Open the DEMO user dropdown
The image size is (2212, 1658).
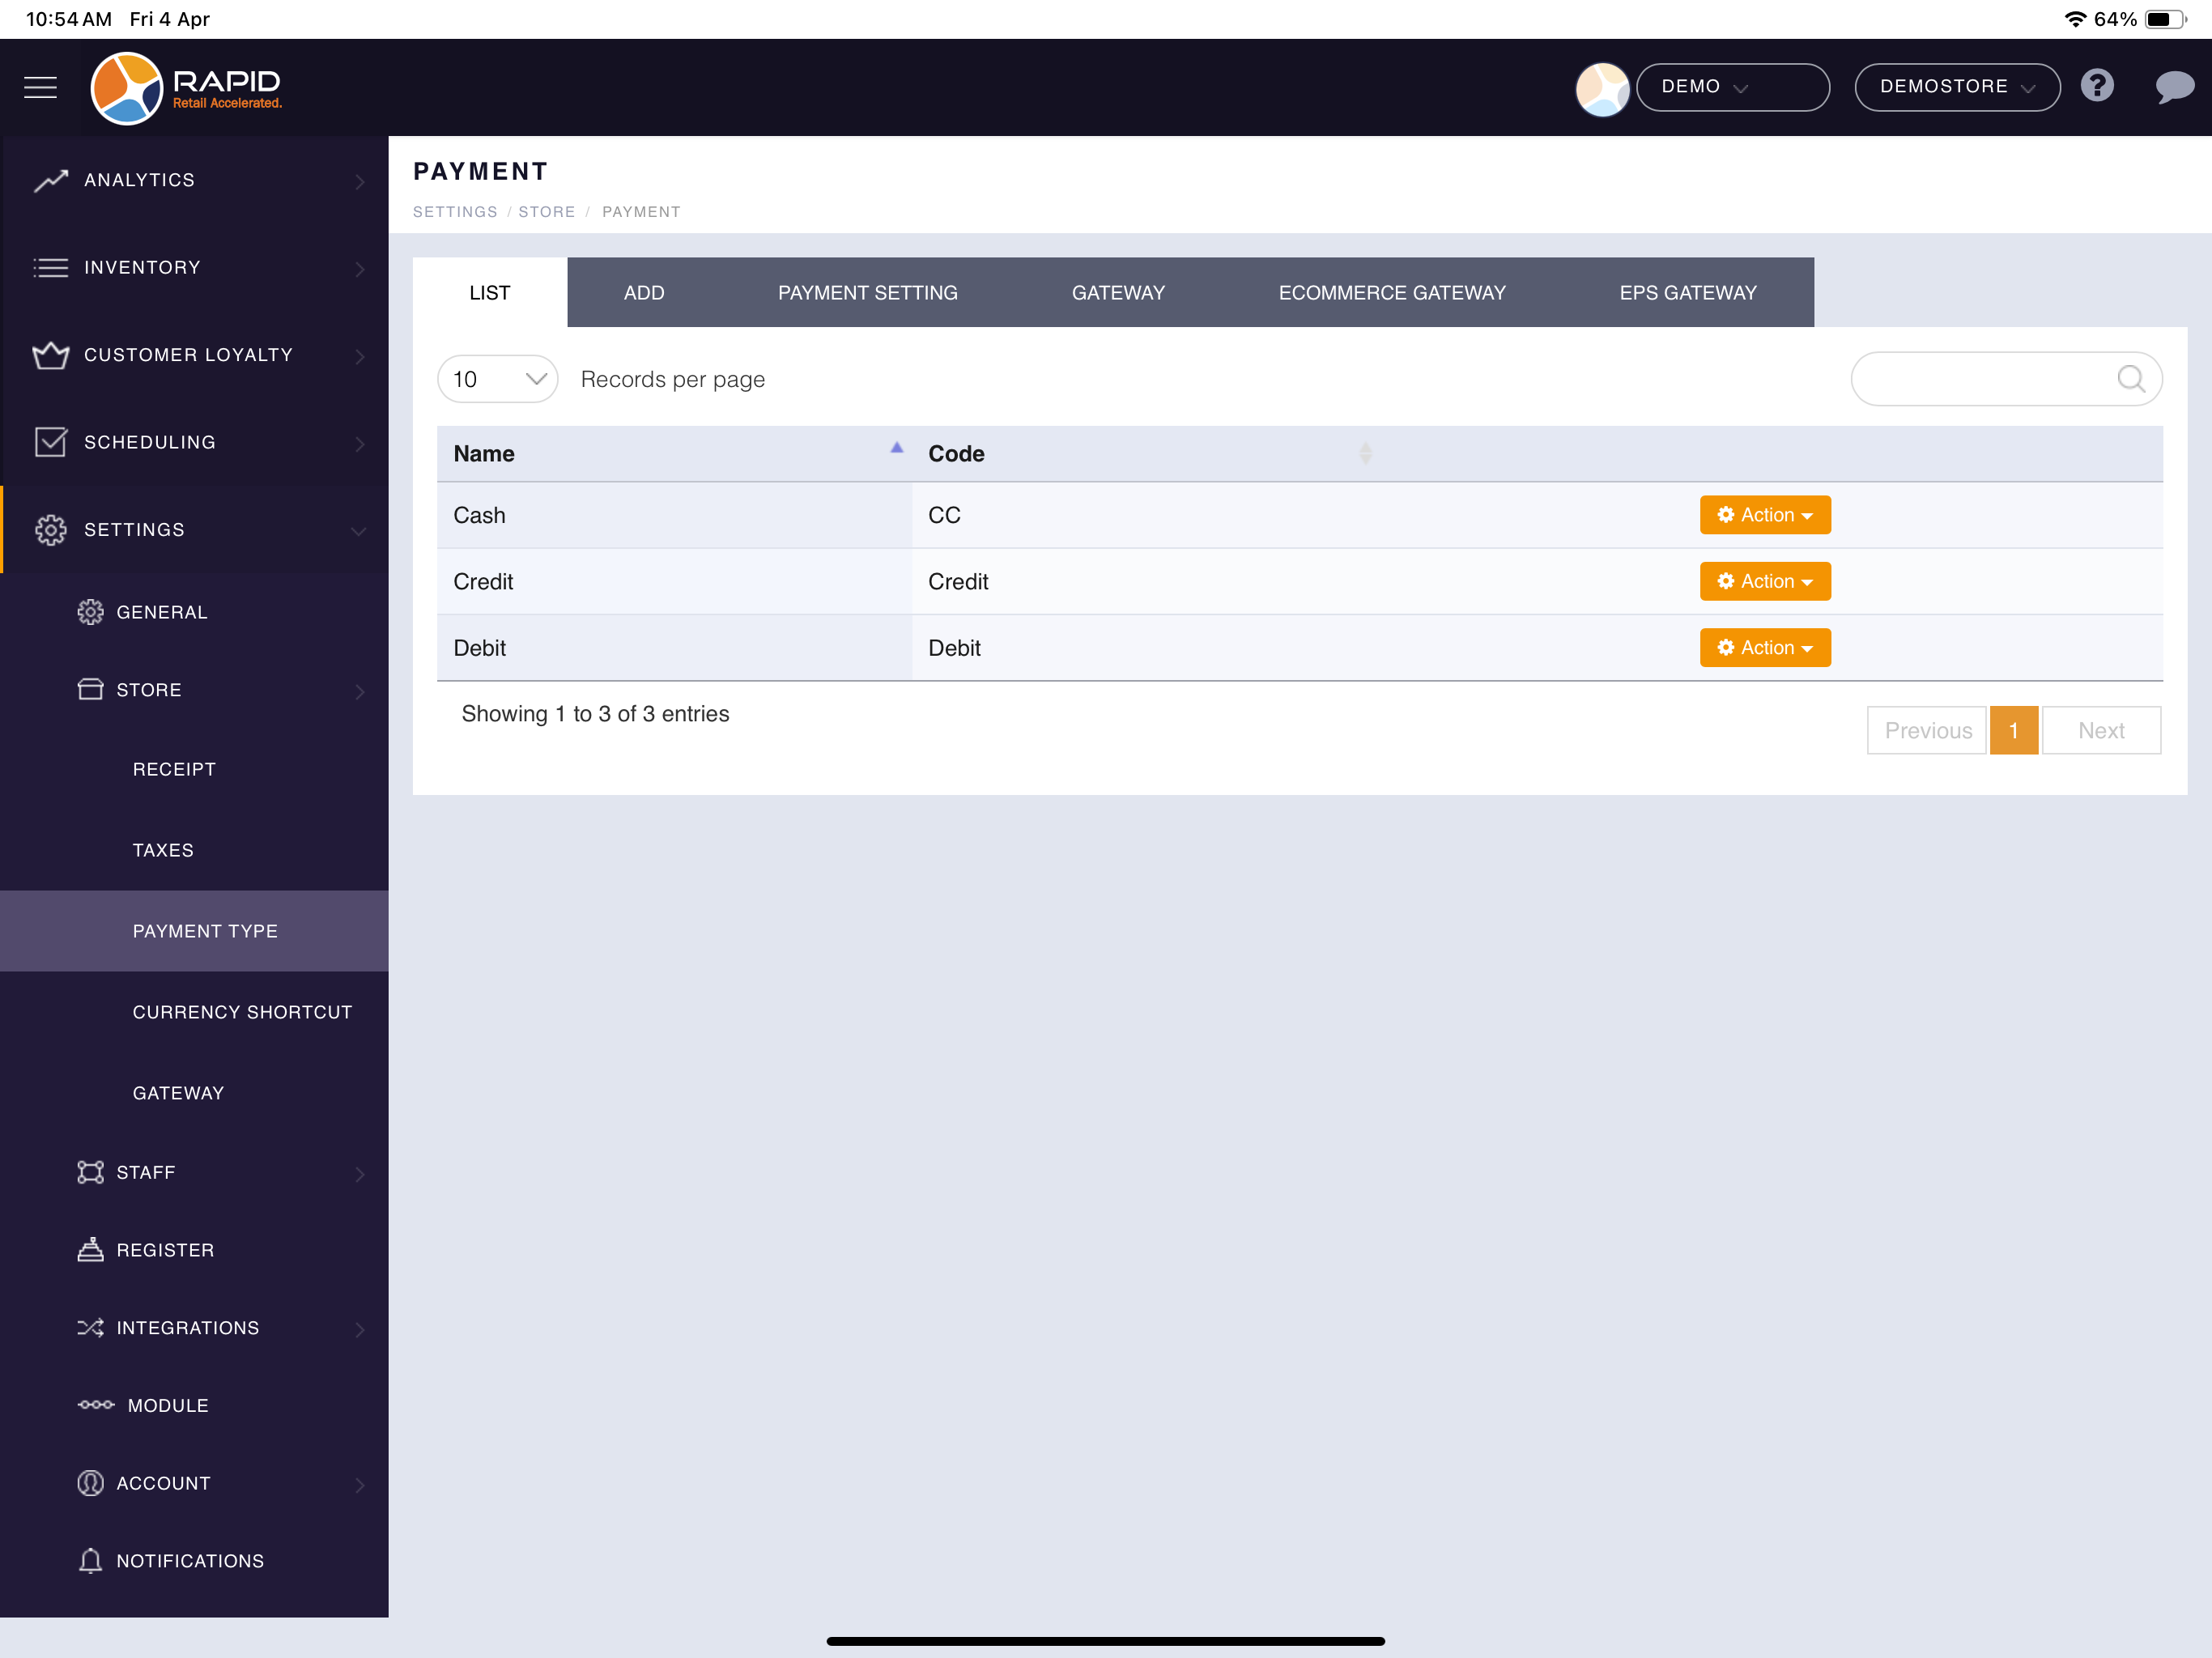(x=1733, y=87)
